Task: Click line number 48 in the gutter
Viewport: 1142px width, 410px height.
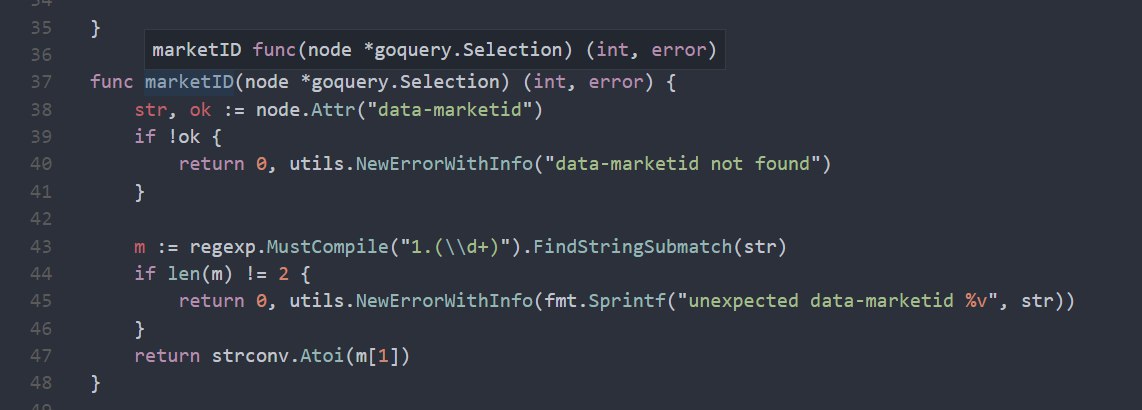Action: point(41,382)
